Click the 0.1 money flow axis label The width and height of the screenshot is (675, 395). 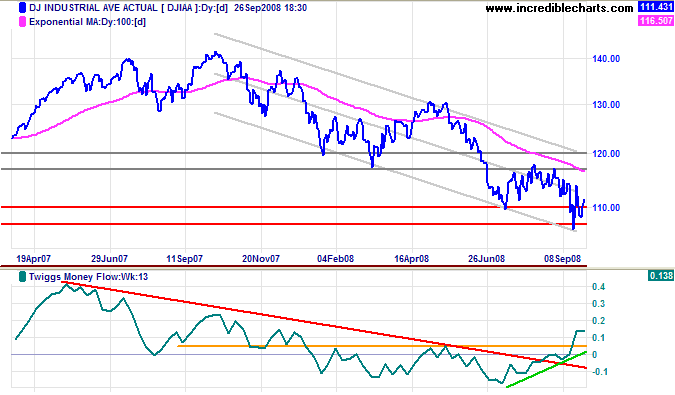coord(599,338)
